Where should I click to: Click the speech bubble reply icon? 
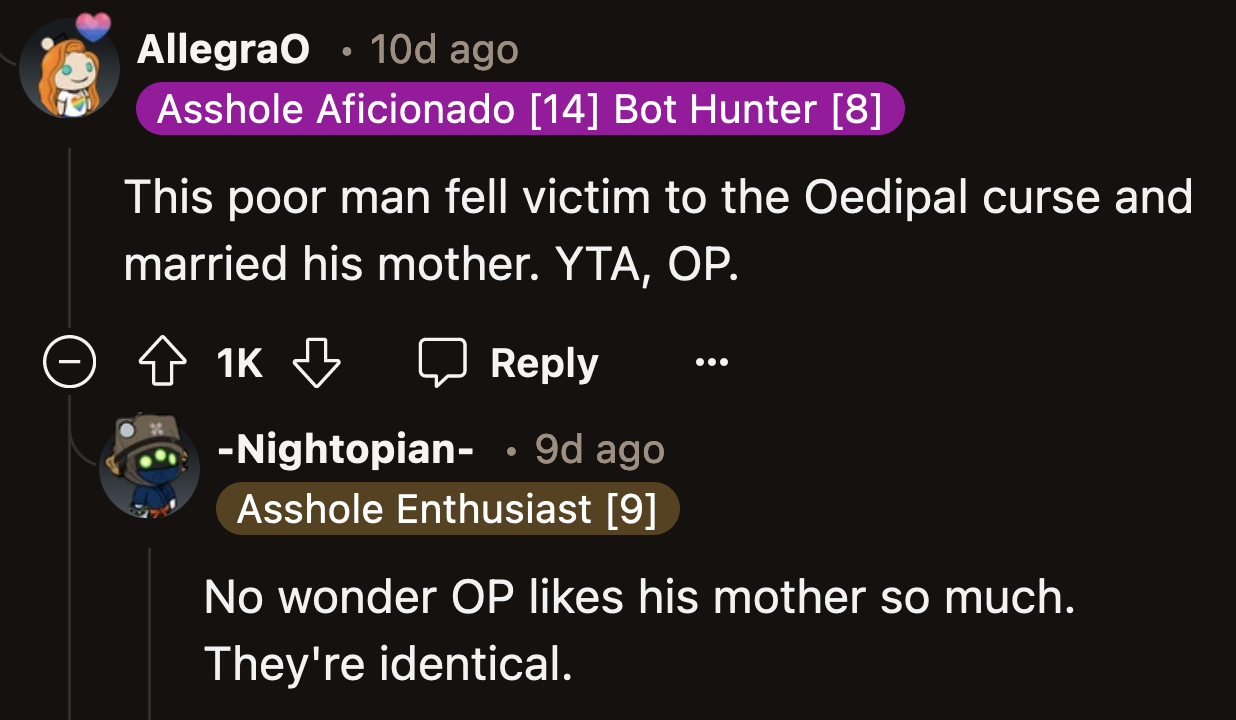443,362
